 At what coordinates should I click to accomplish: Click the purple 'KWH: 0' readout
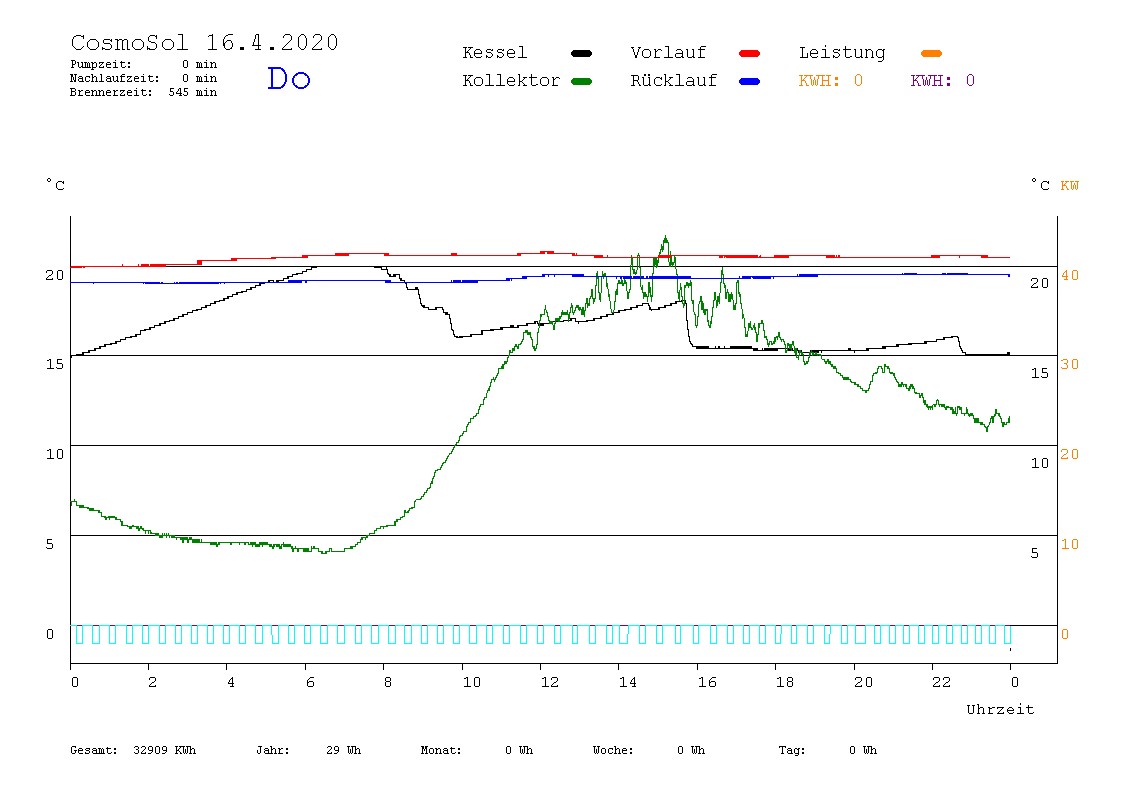click(942, 81)
